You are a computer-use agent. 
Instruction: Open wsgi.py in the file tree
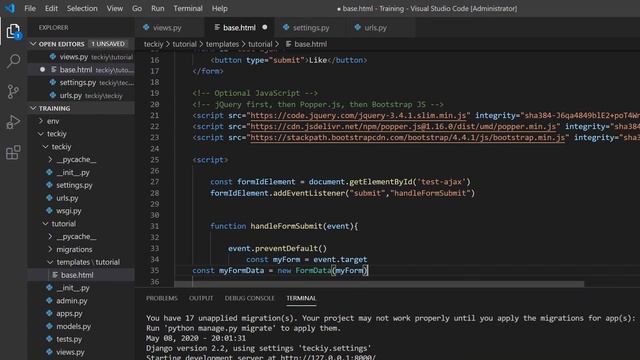click(81, 211)
